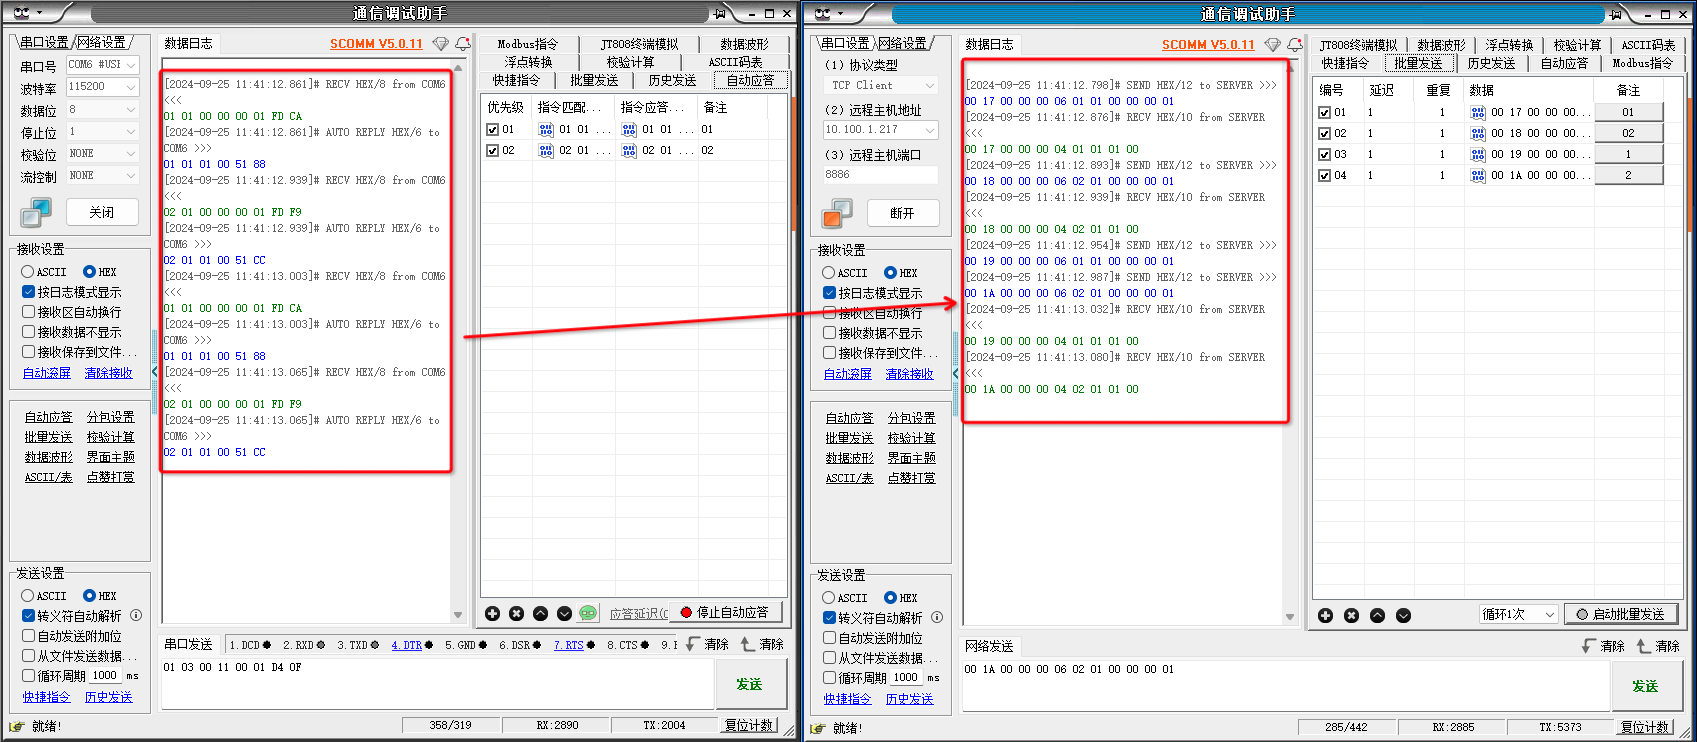
Task: Click the notification bell icon in right window
Action: 1295,45
